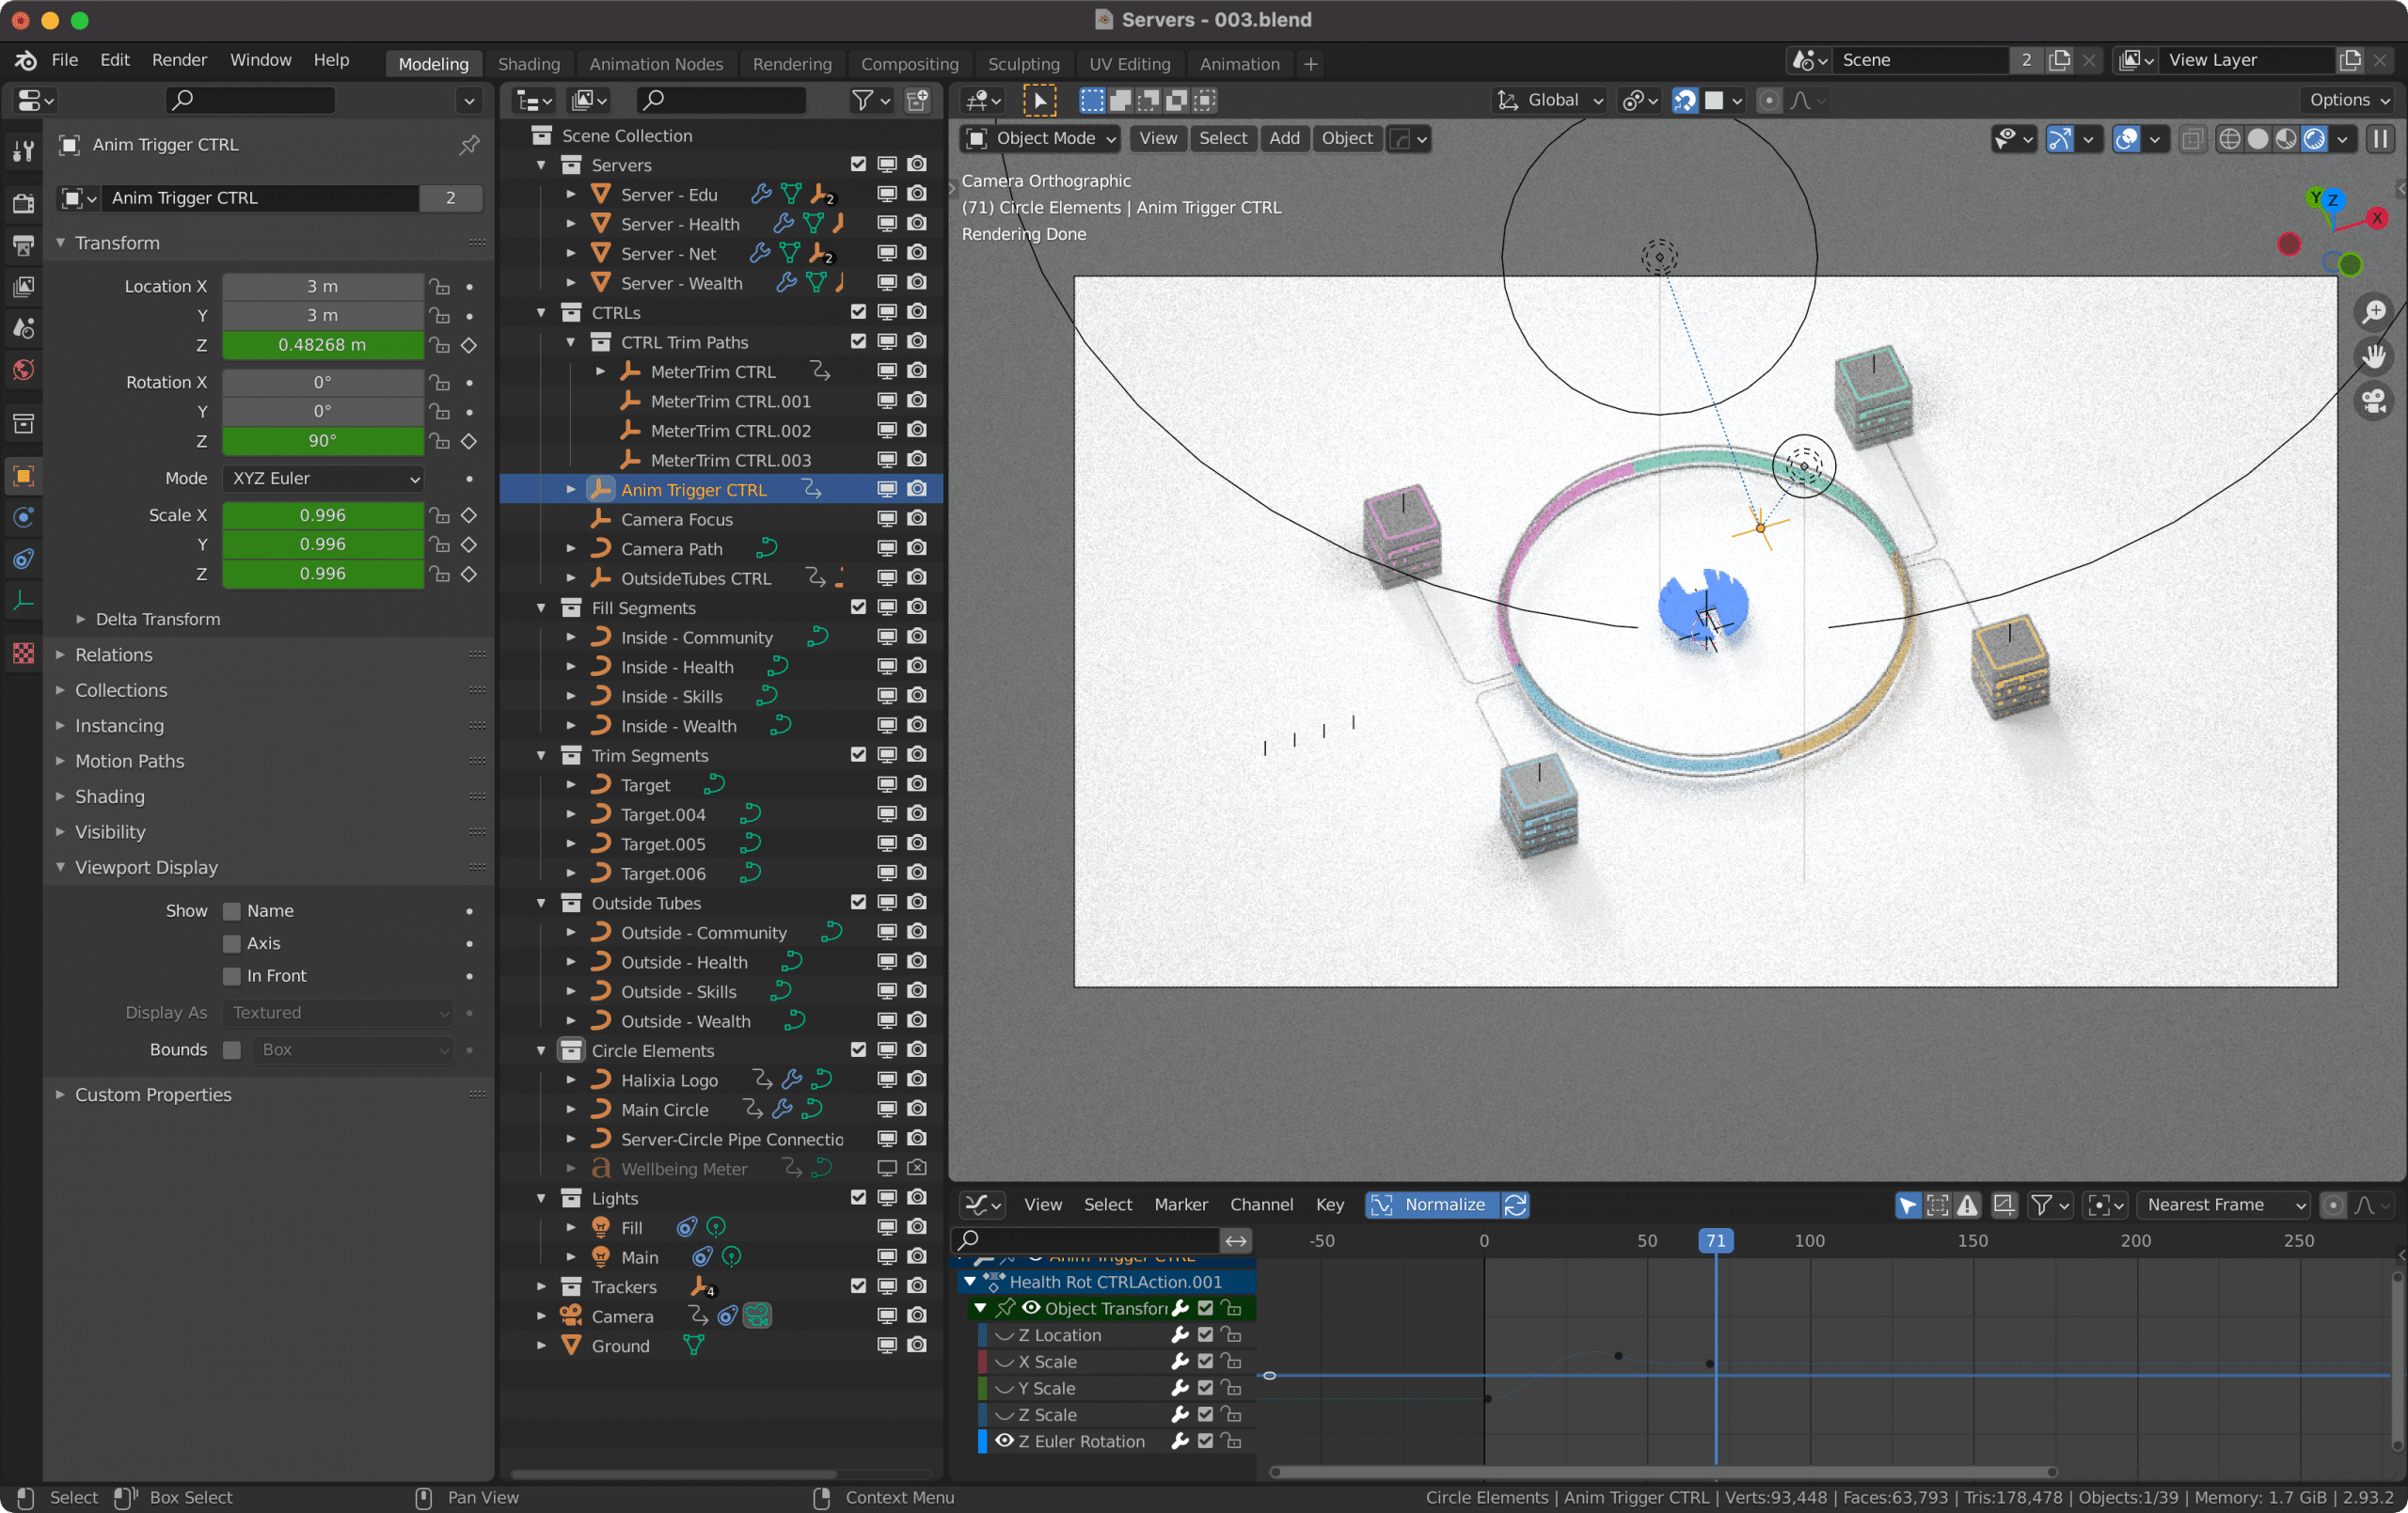This screenshot has width=2408, height=1513.
Task: Click the viewport zoom magnifier icon
Action: tap(2374, 312)
